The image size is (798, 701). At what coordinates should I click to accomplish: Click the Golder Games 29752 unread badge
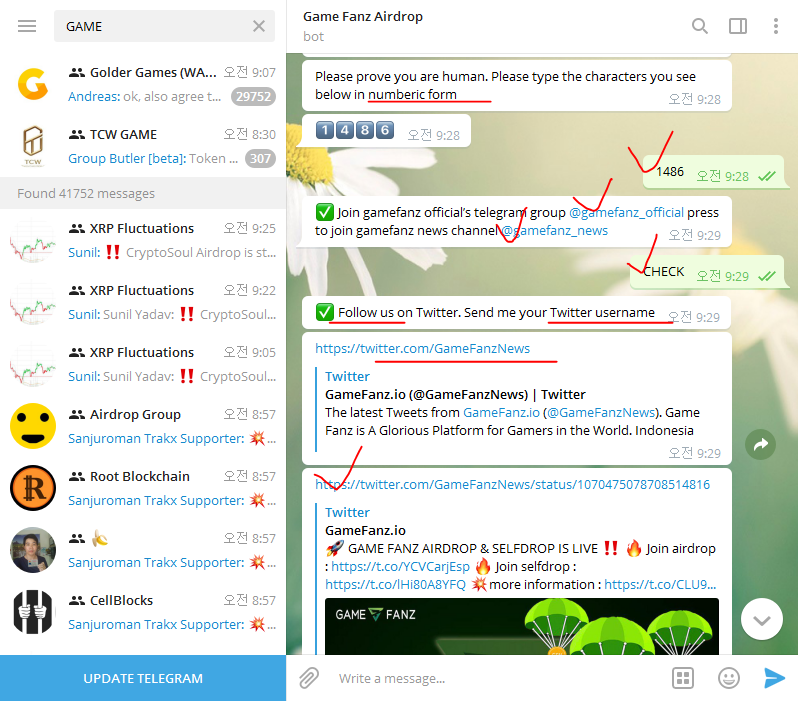click(253, 96)
